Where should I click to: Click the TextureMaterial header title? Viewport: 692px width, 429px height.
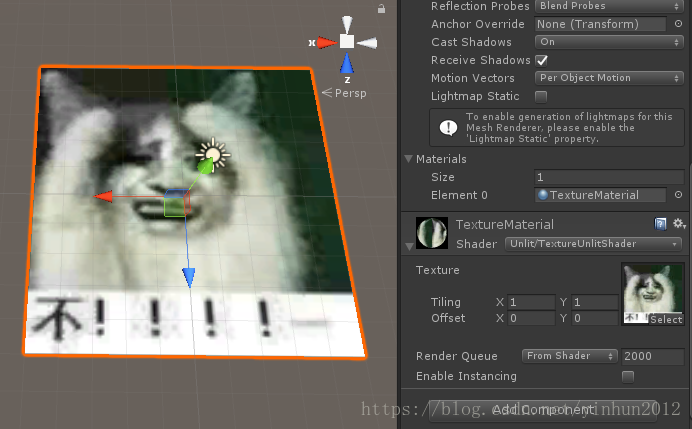click(x=505, y=225)
